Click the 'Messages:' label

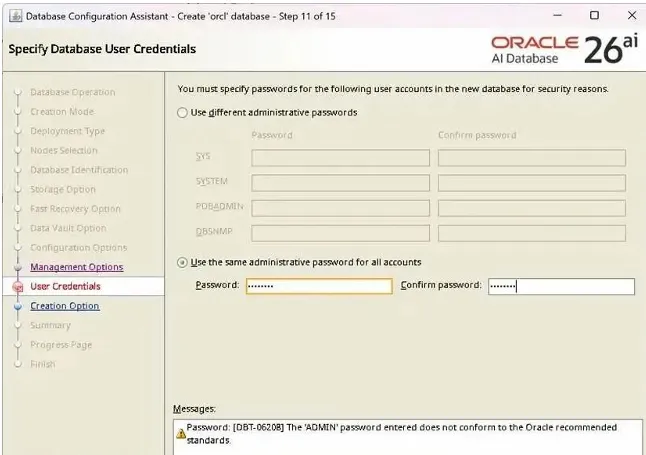[x=194, y=409]
